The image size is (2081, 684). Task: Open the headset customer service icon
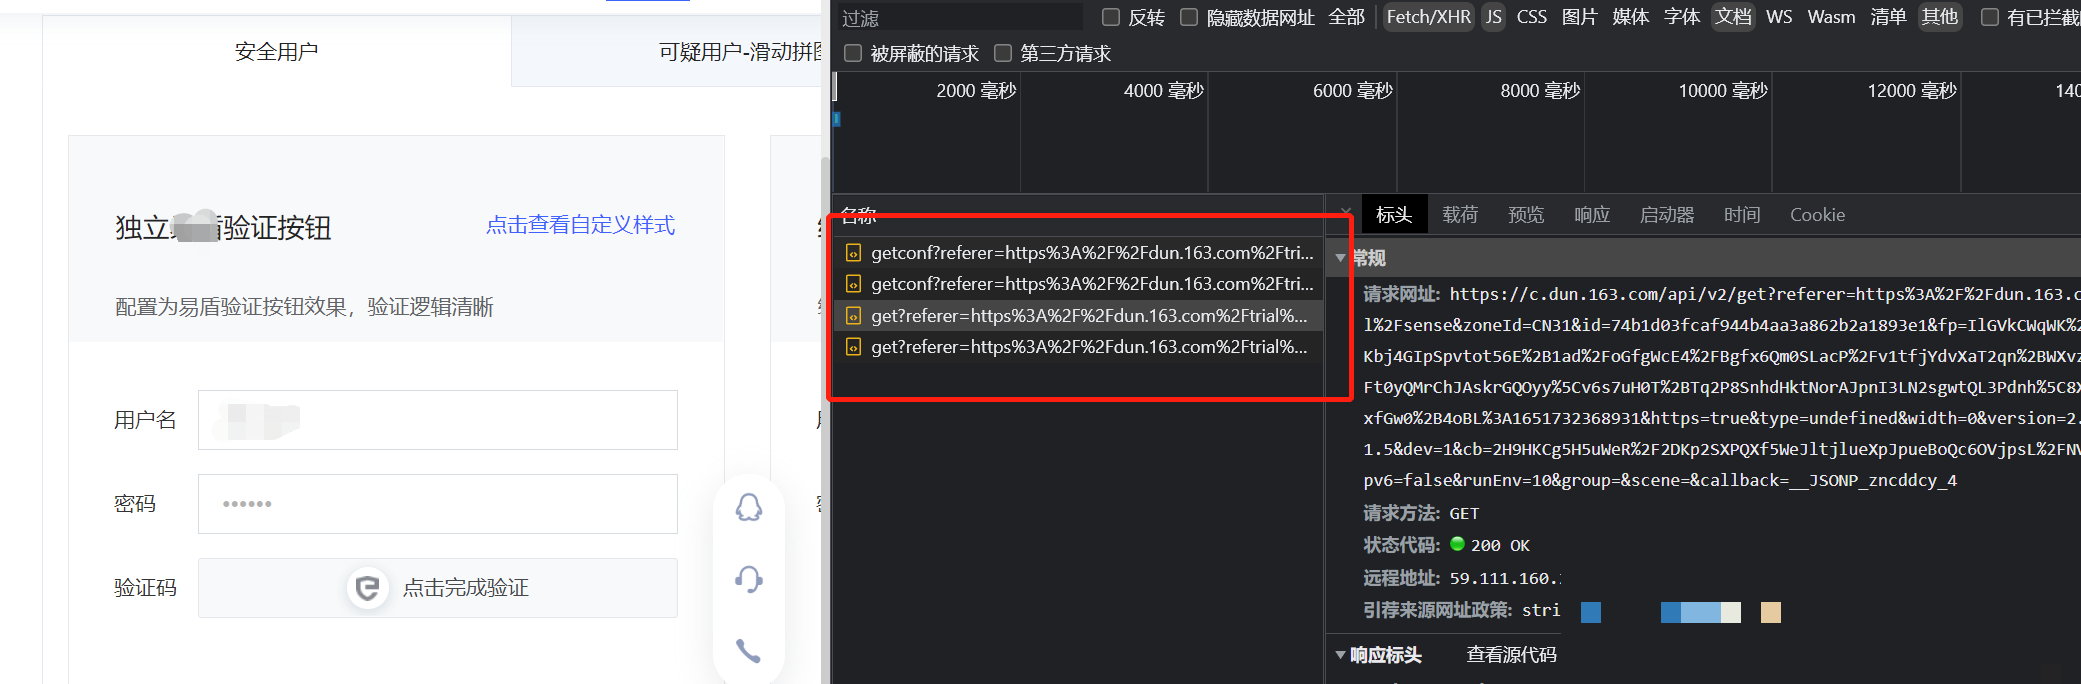click(x=749, y=579)
